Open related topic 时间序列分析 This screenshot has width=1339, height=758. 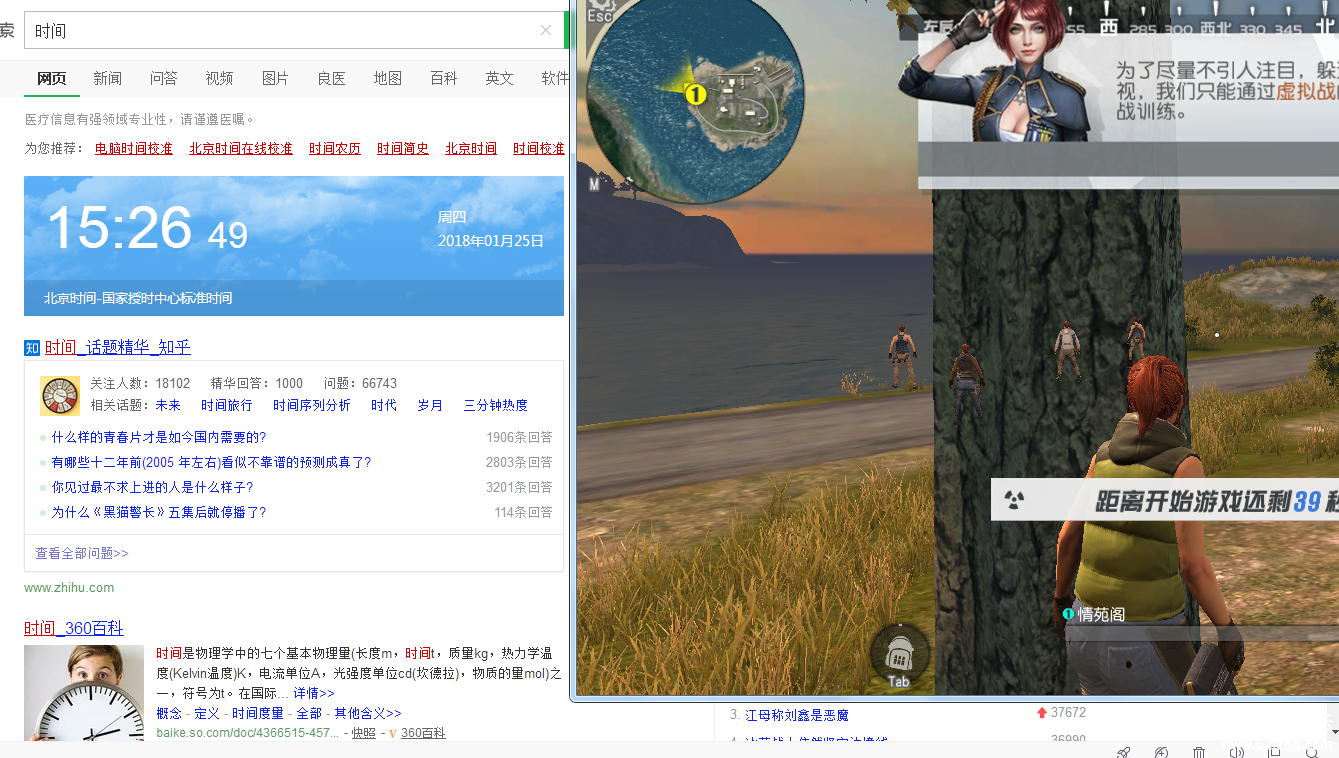[x=312, y=405]
